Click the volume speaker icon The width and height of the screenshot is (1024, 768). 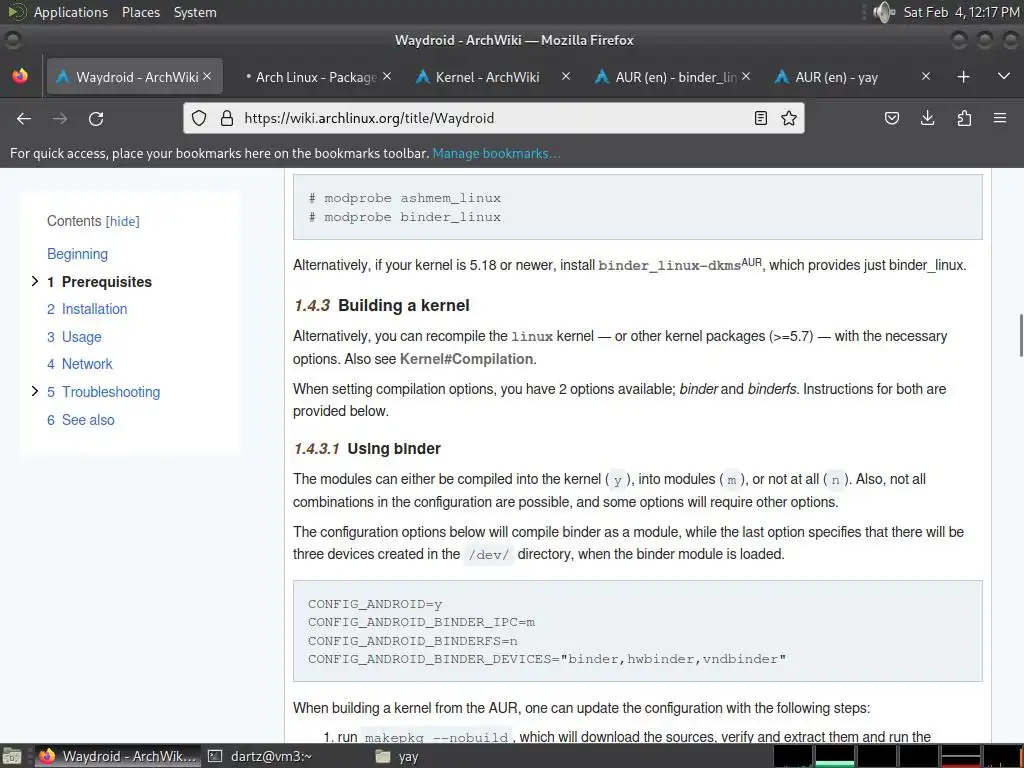(x=884, y=12)
